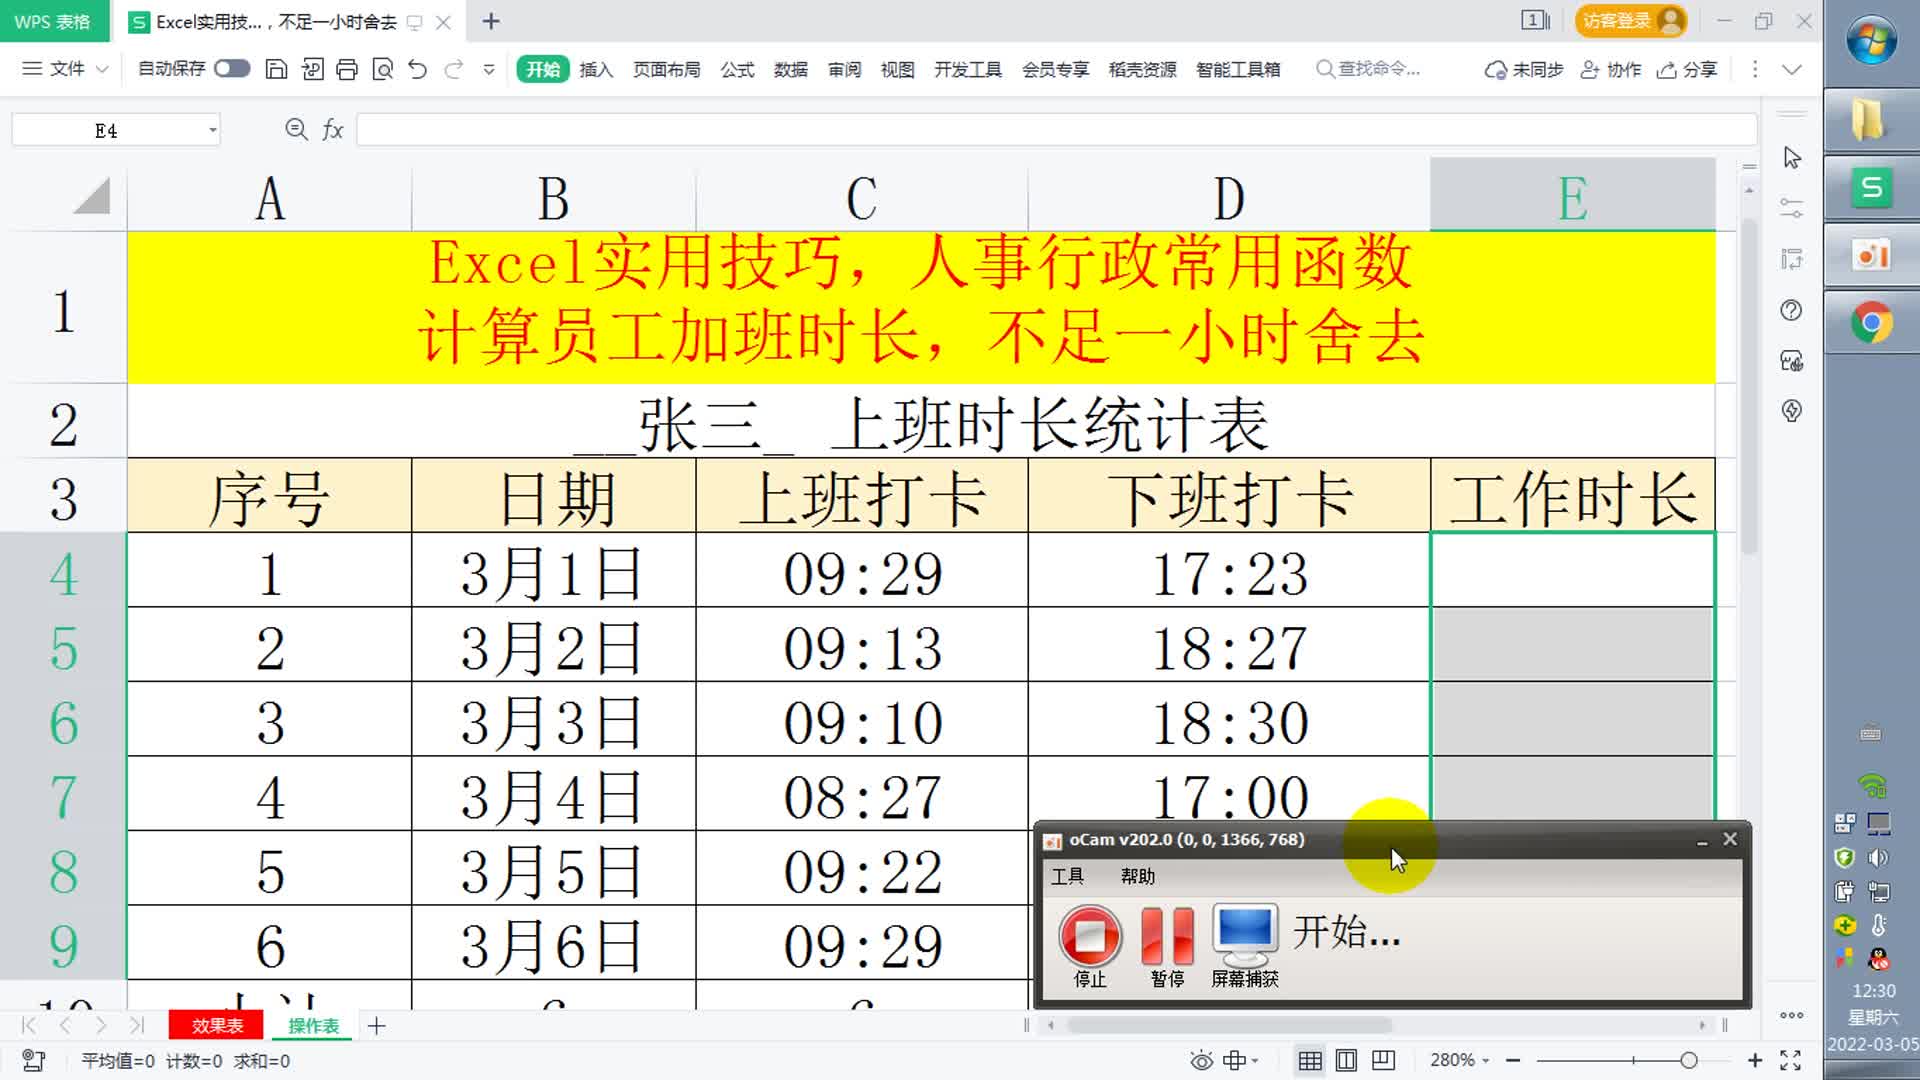Click the insert function fx icon
The width and height of the screenshot is (1920, 1080).
pos(333,129)
